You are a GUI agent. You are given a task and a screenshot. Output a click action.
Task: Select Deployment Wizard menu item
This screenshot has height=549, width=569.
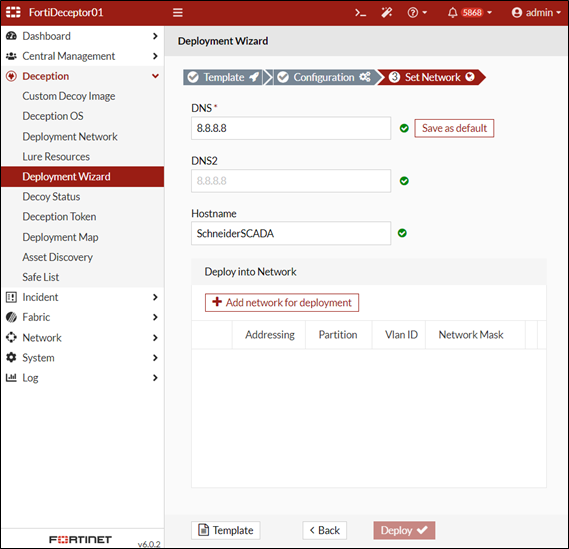point(82,176)
